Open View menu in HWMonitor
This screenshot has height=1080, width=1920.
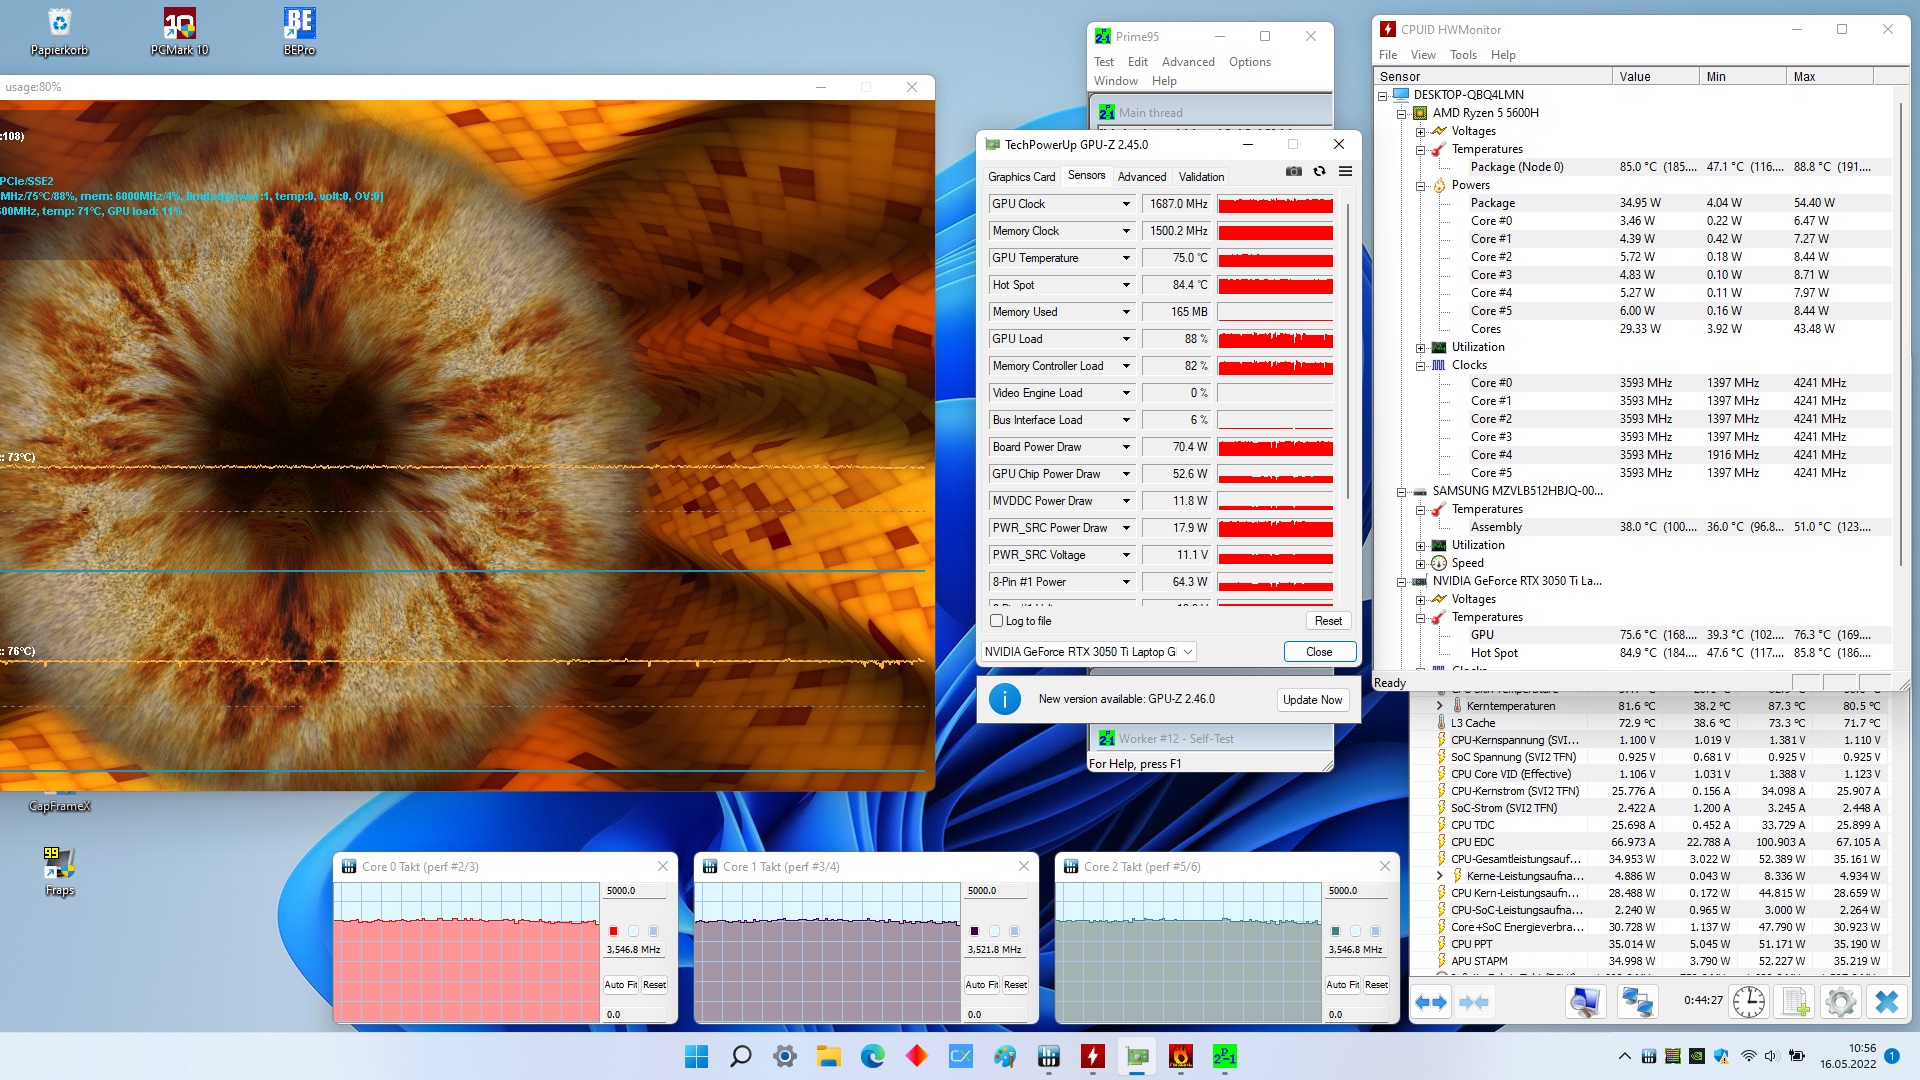tap(1423, 55)
